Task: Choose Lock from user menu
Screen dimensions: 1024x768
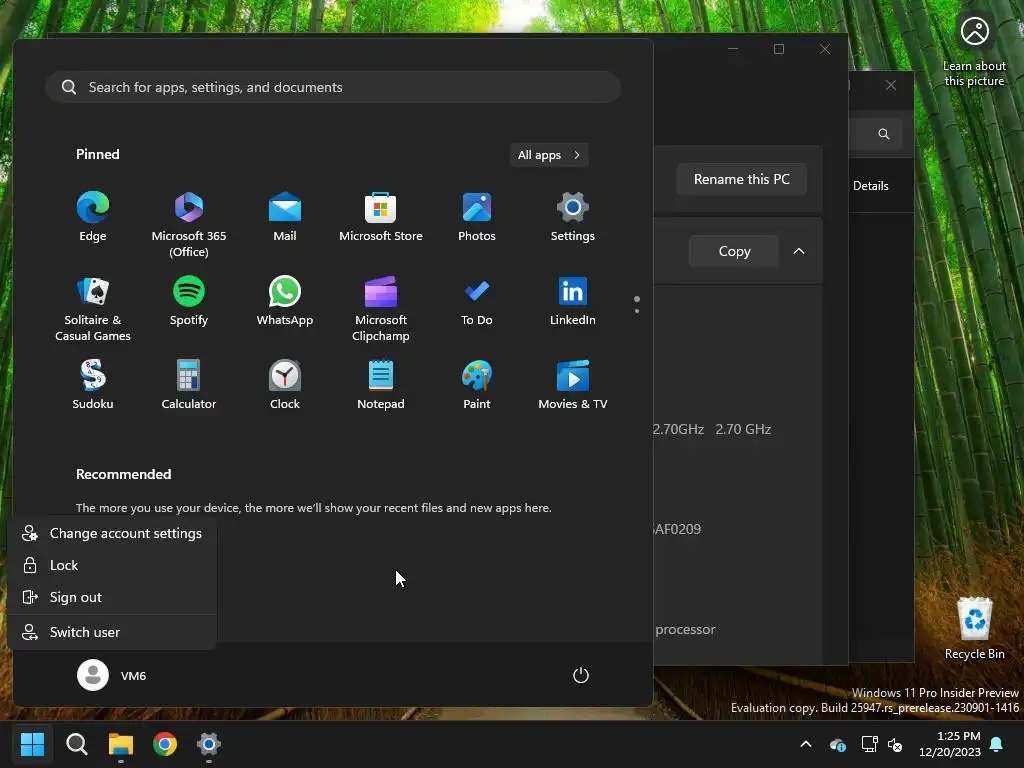Action: [112, 566]
